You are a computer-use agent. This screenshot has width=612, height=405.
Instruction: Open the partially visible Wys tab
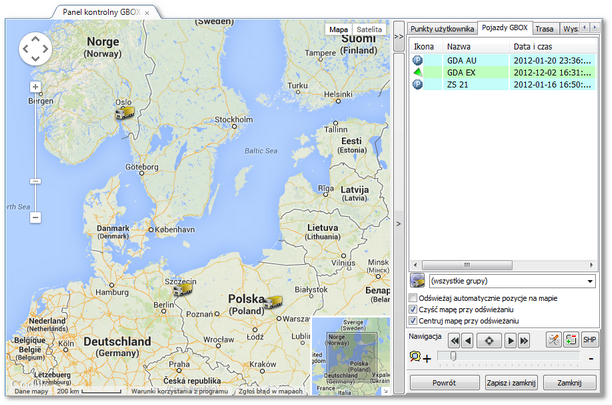pos(570,29)
